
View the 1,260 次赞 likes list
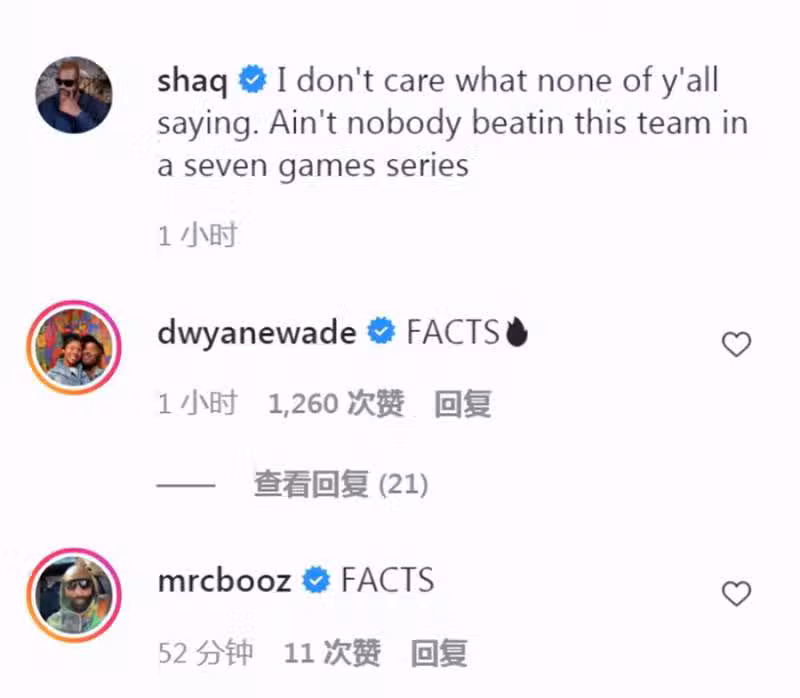[x=336, y=404]
